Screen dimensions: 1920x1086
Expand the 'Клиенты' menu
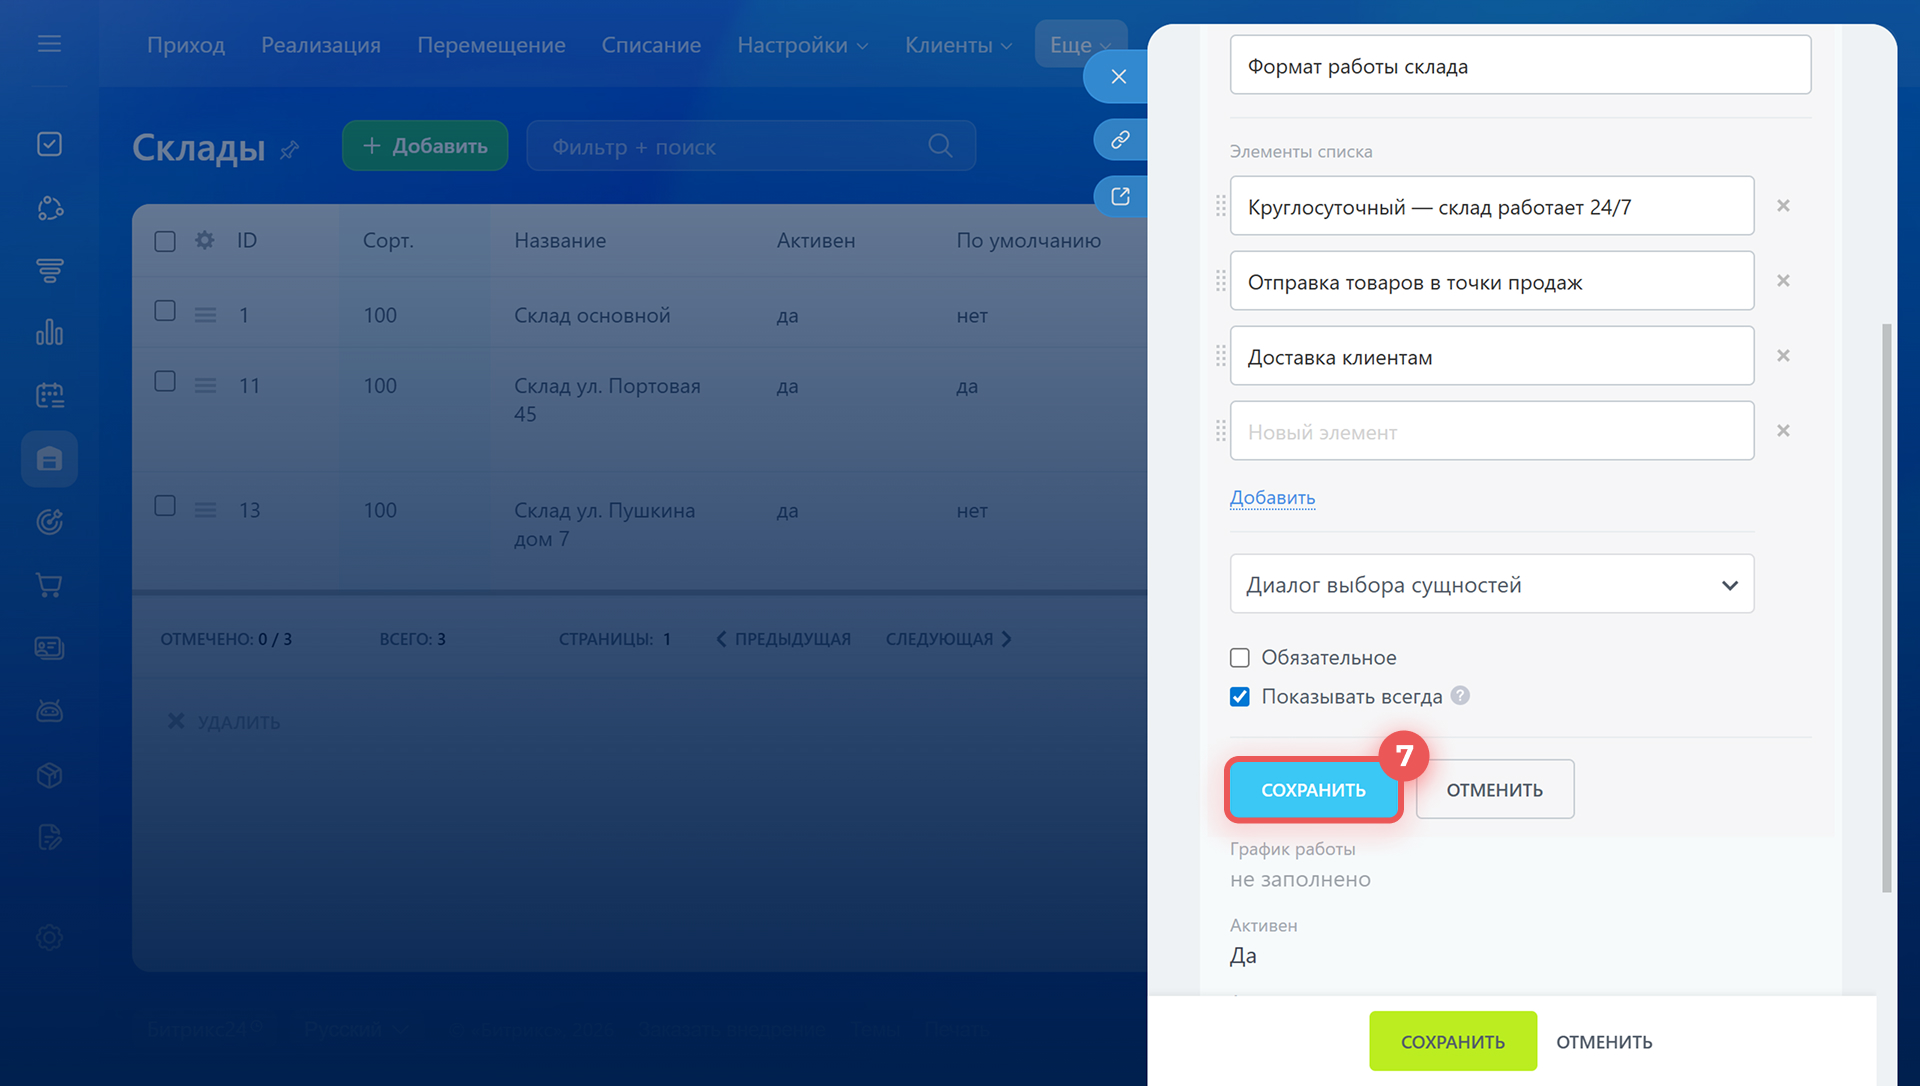(958, 45)
